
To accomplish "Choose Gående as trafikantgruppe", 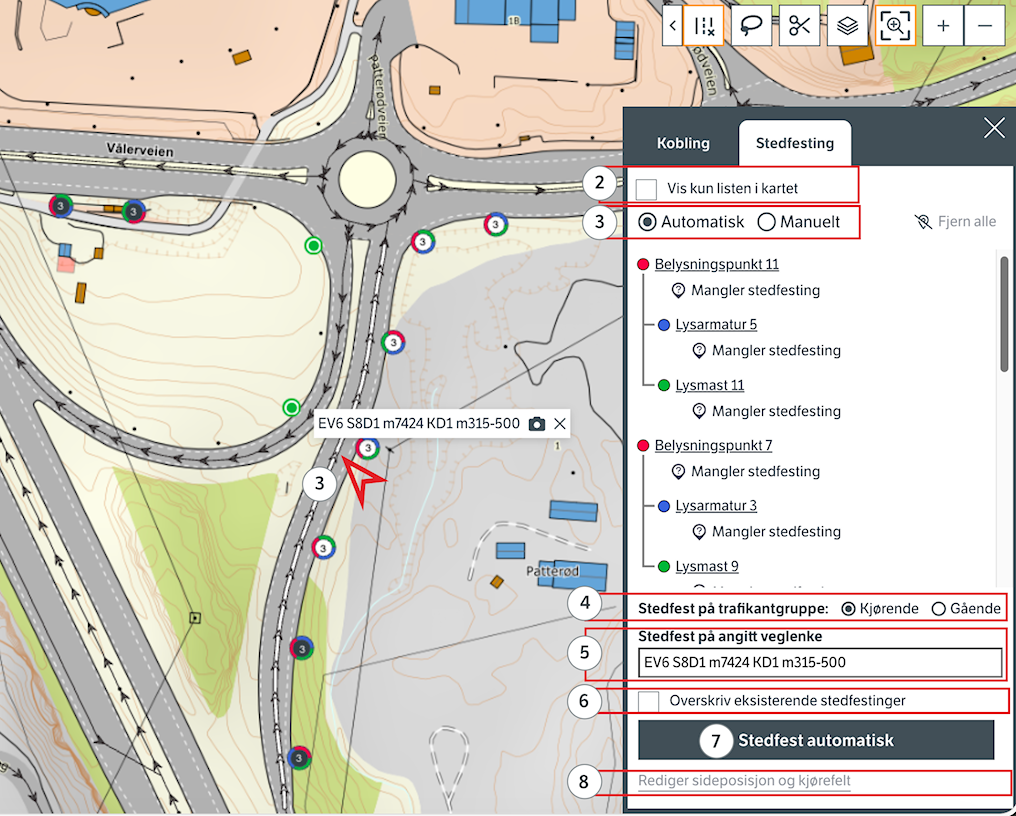I will pos(938,609).
